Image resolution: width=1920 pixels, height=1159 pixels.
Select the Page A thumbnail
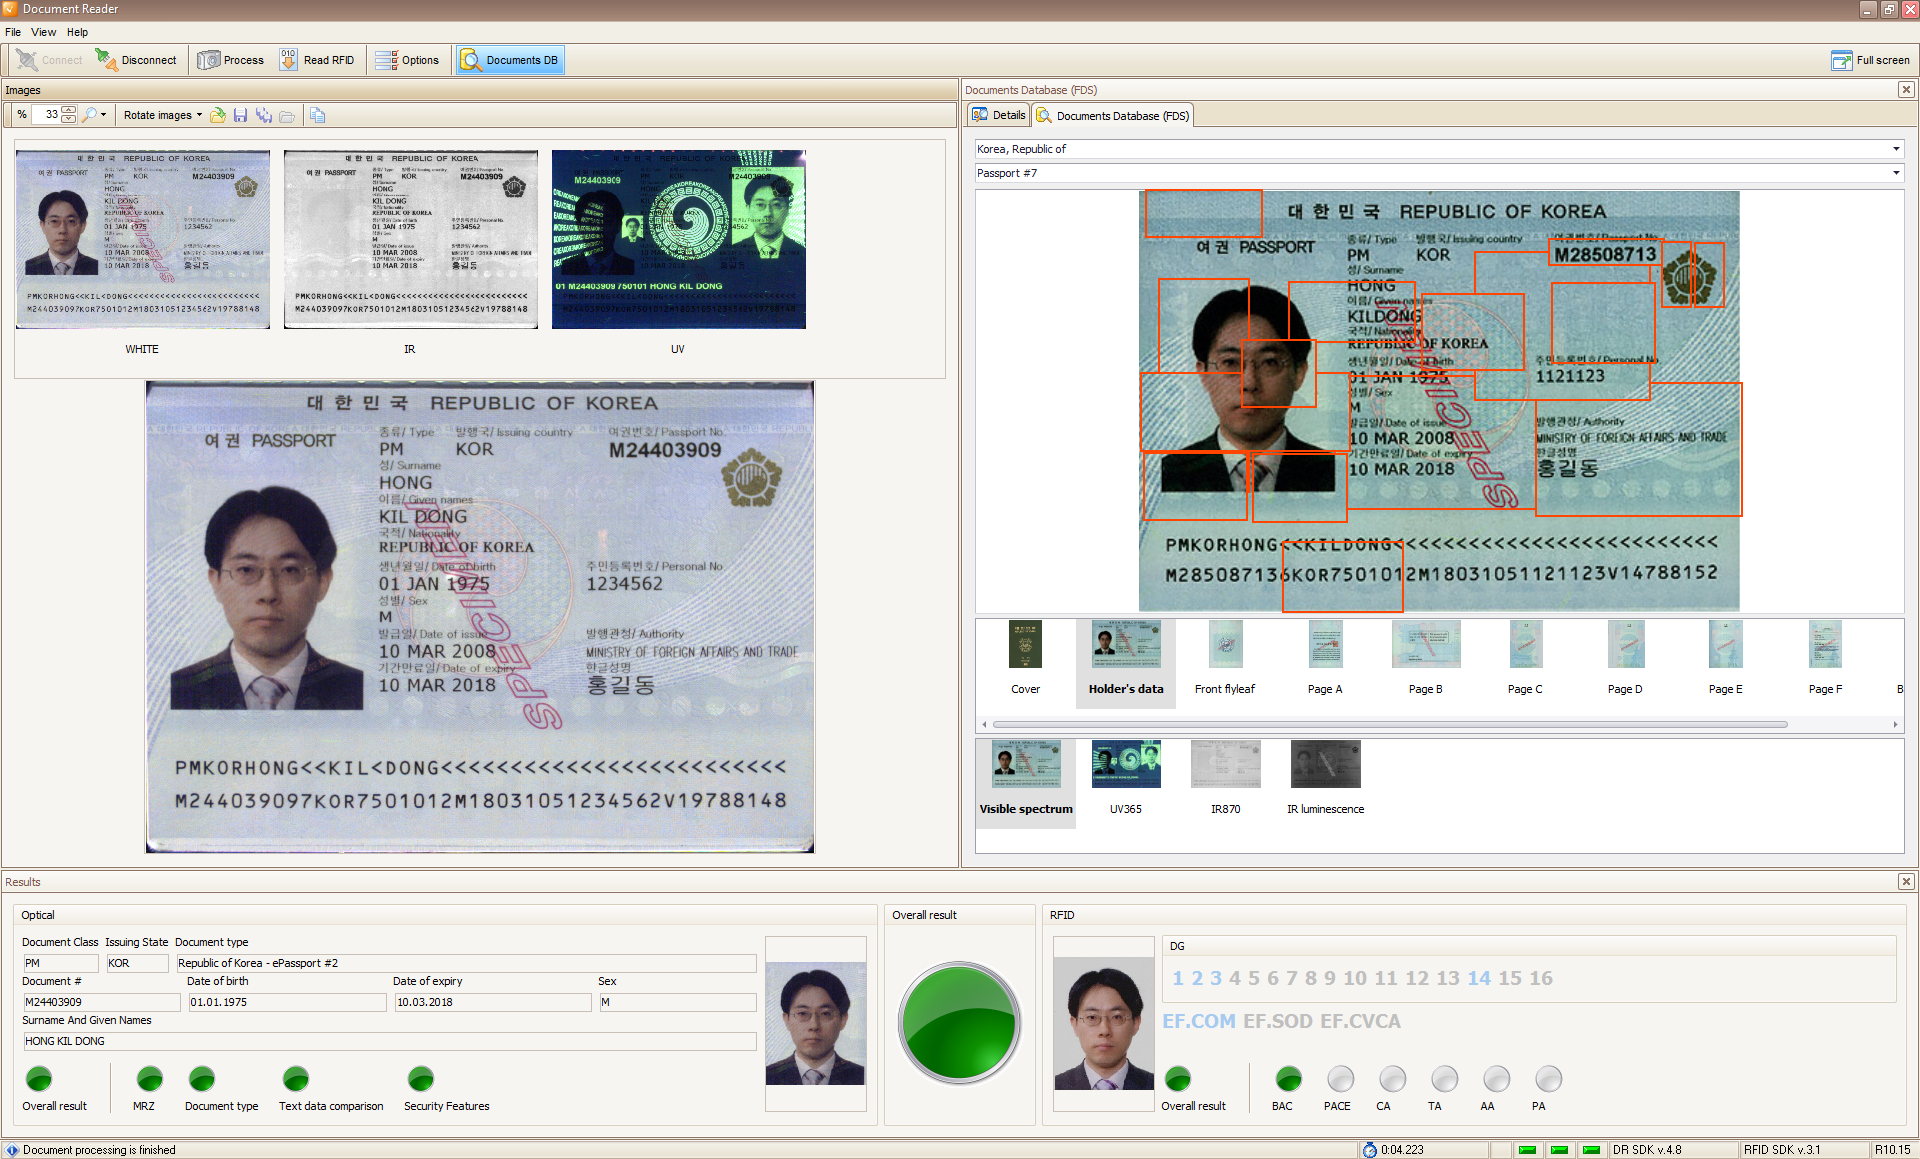tap(1325, 645)
